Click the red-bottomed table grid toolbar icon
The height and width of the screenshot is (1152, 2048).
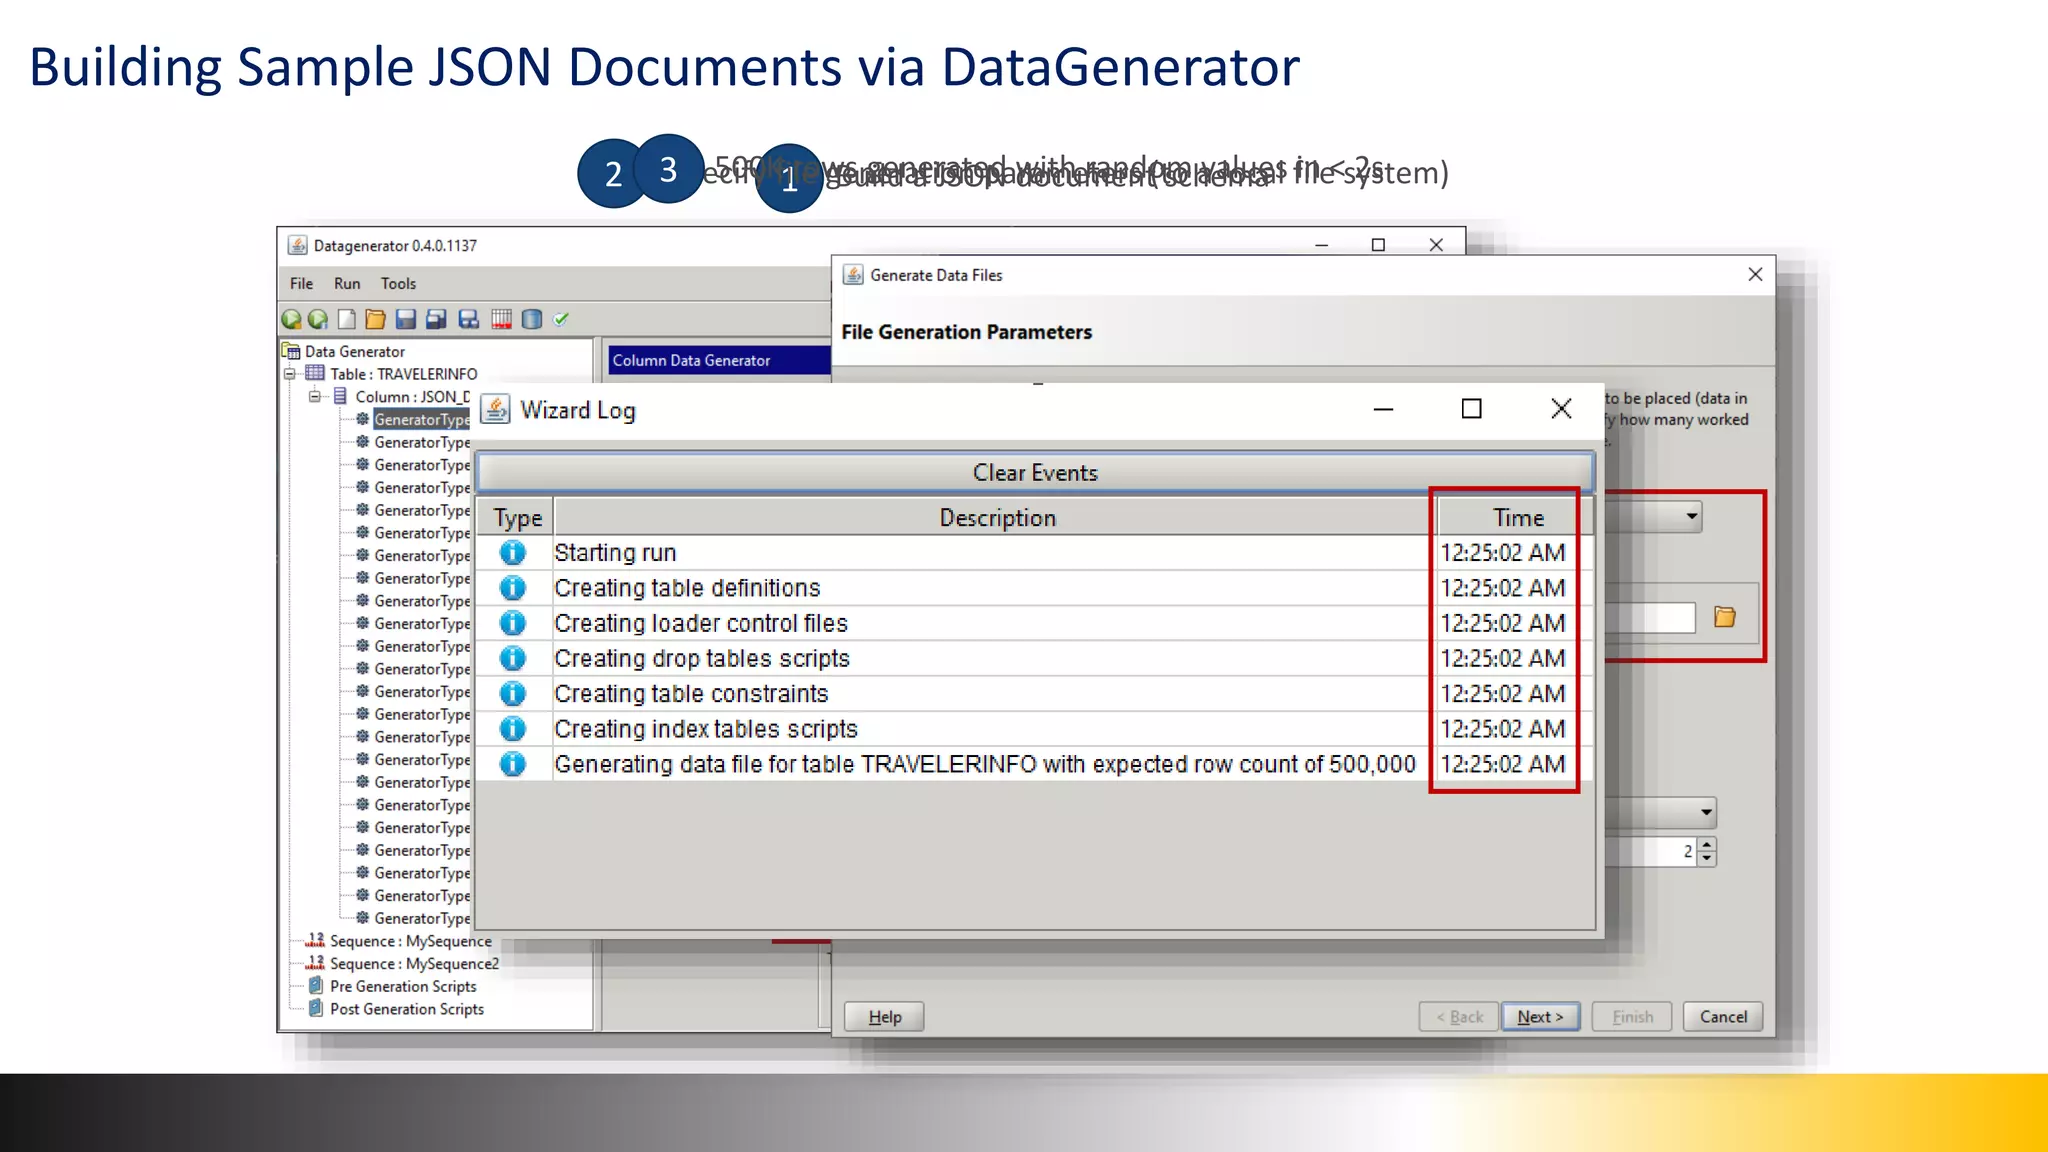501,319
